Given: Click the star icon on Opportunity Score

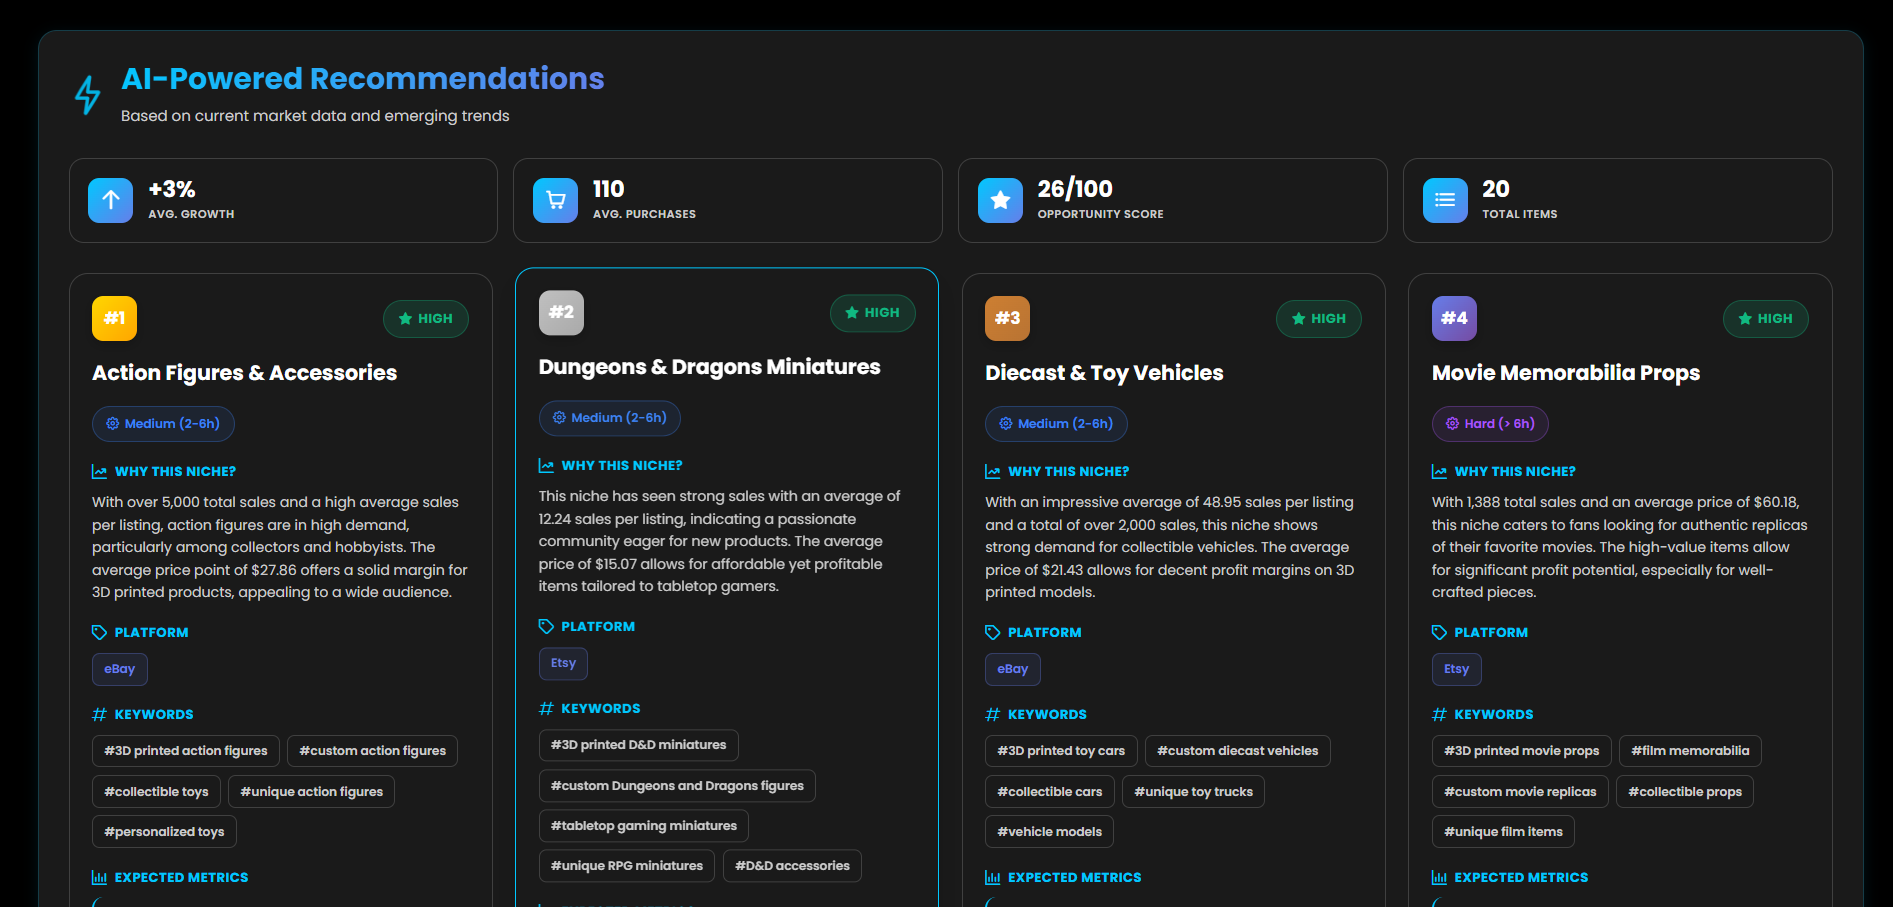Looking at the screenshot, I should click(x=1000, y=200).
